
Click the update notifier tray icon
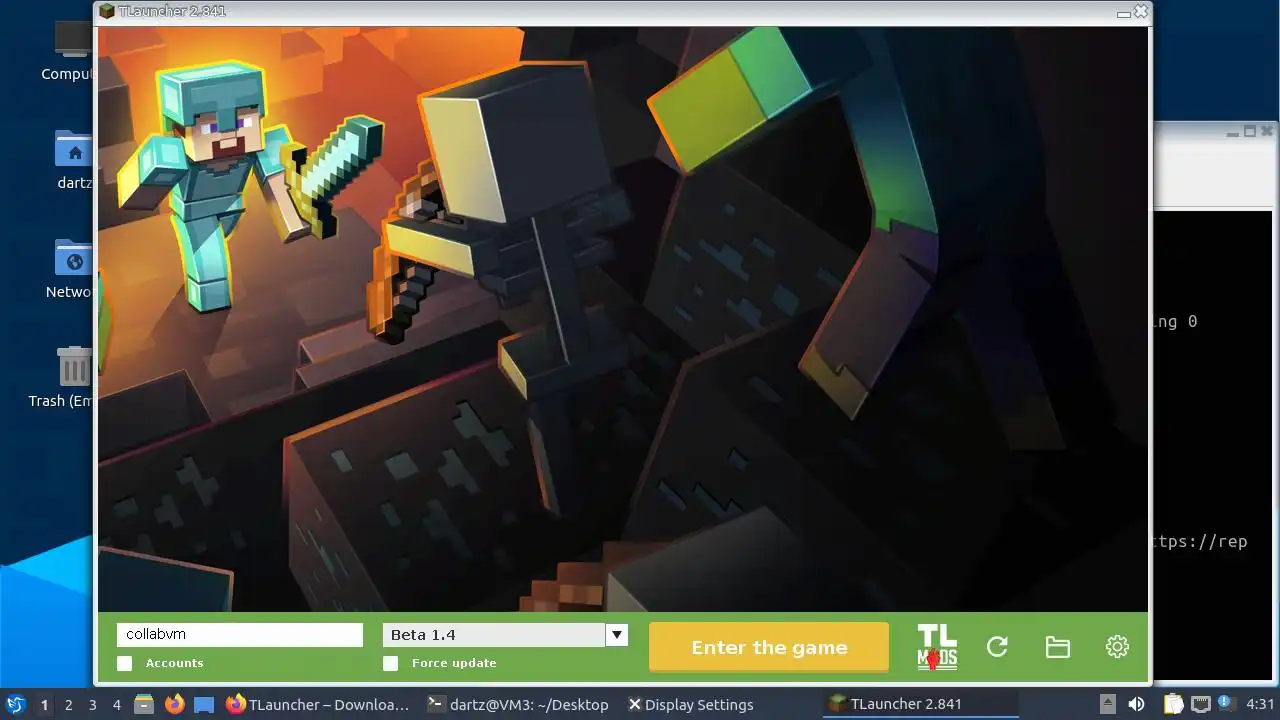(x=1224, y=704)
